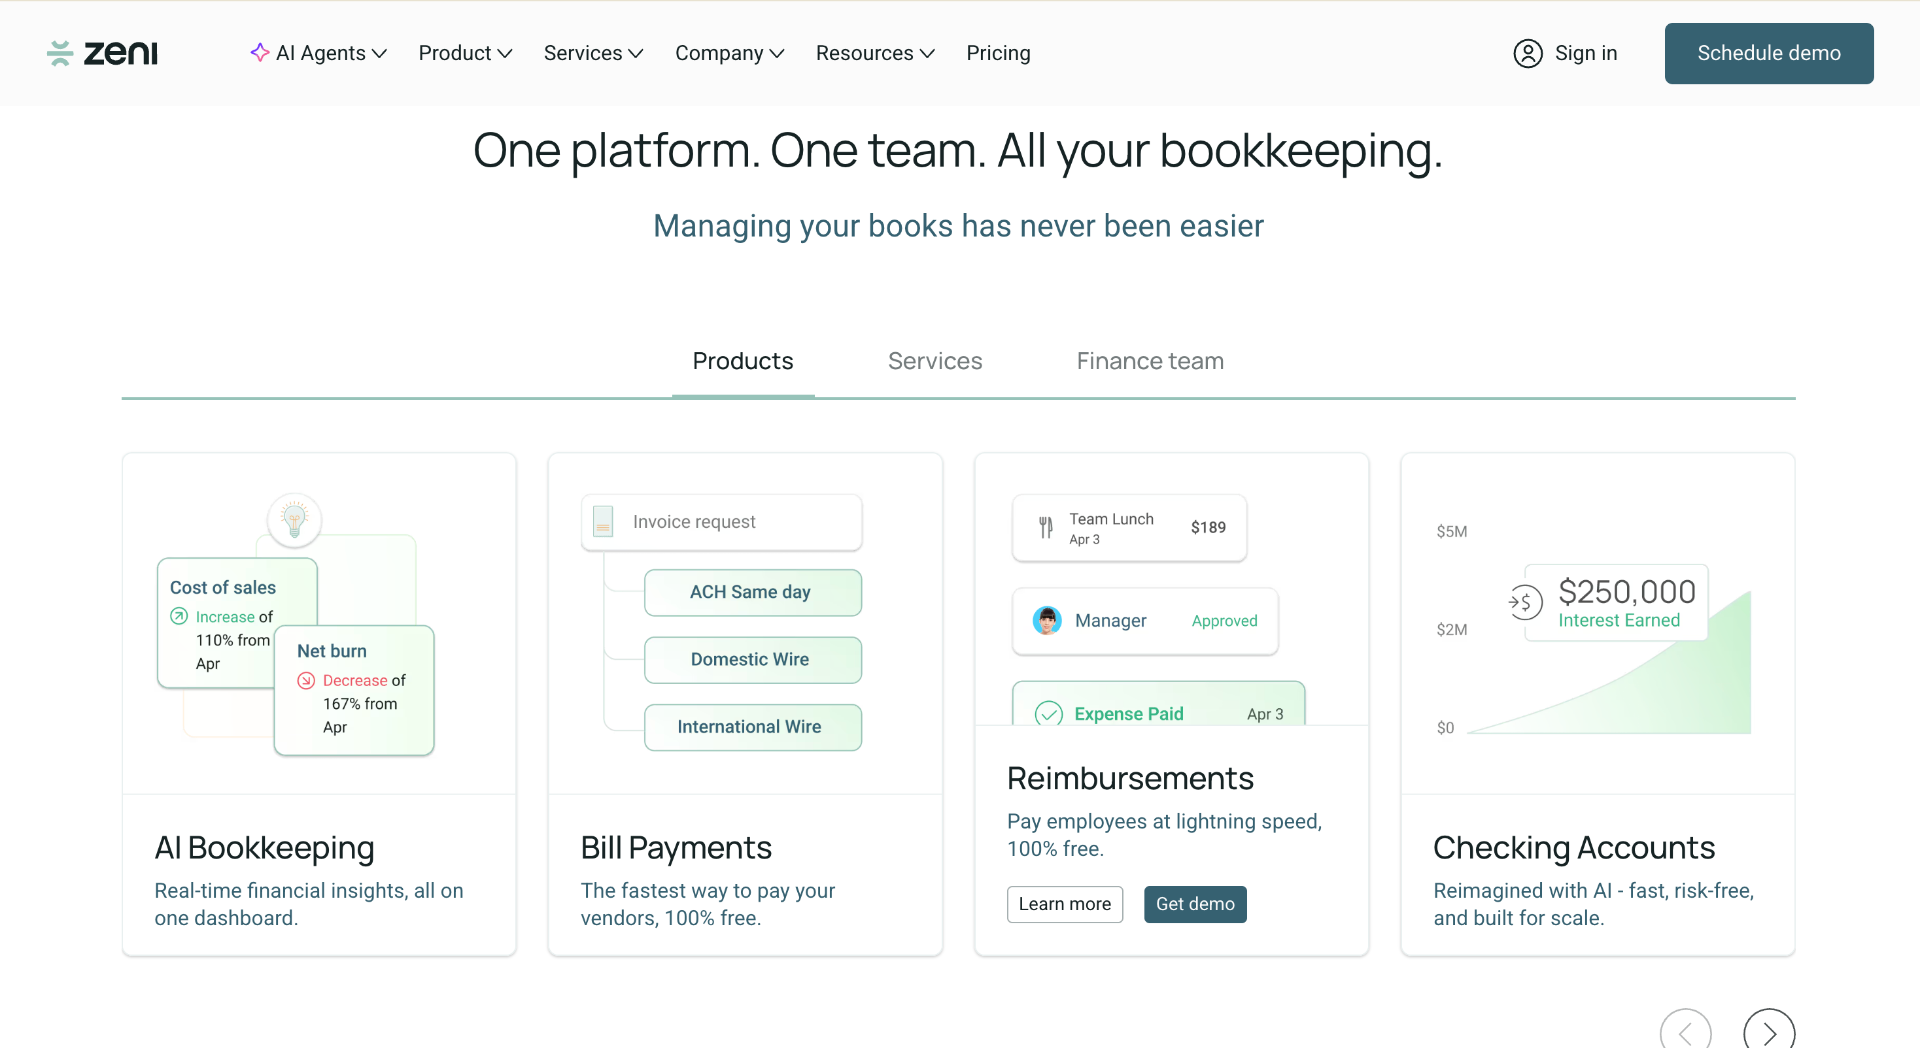Open the Checking Accounts card
The height and width of the screenshot is (1048, 1920).
tap(1598, 704)
